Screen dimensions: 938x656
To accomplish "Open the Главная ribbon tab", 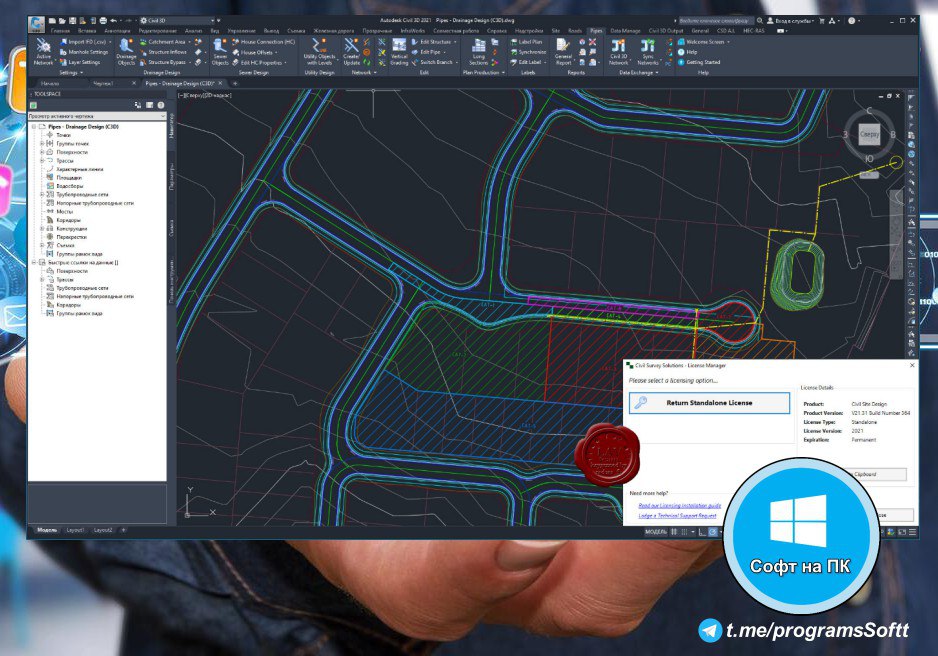I will (x=60, y=30).
